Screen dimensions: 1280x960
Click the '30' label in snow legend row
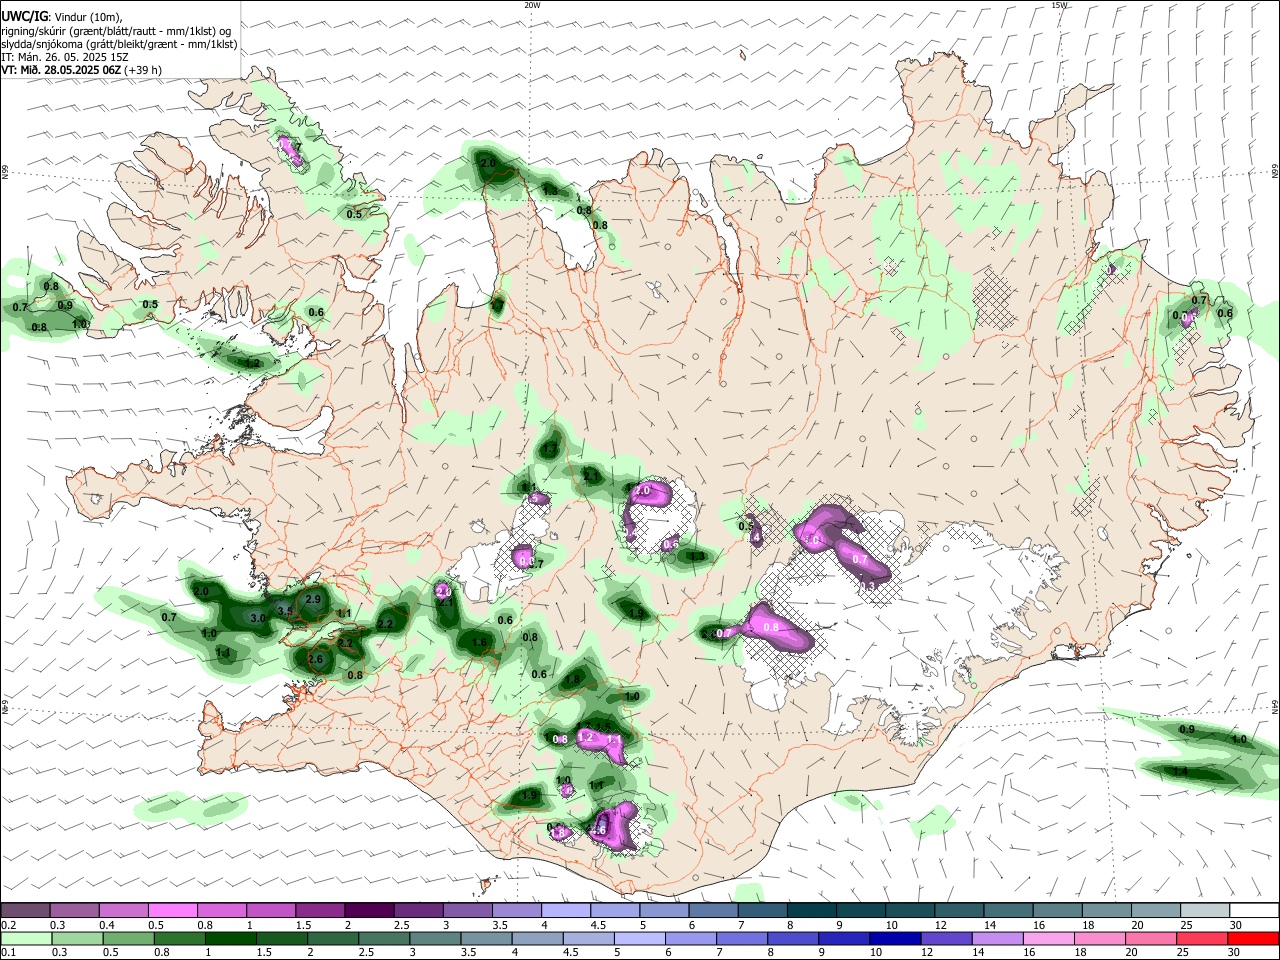coord(1235,925)
